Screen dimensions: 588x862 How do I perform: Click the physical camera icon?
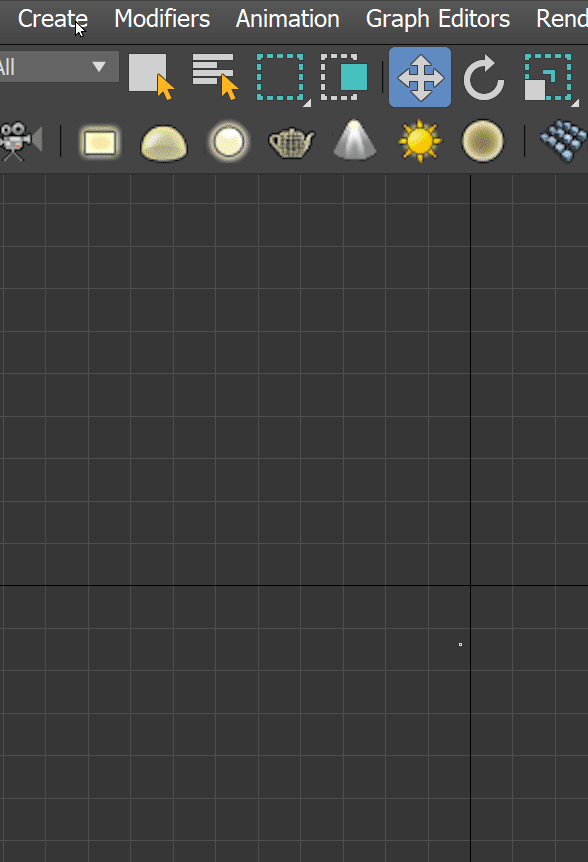(20, 141)
